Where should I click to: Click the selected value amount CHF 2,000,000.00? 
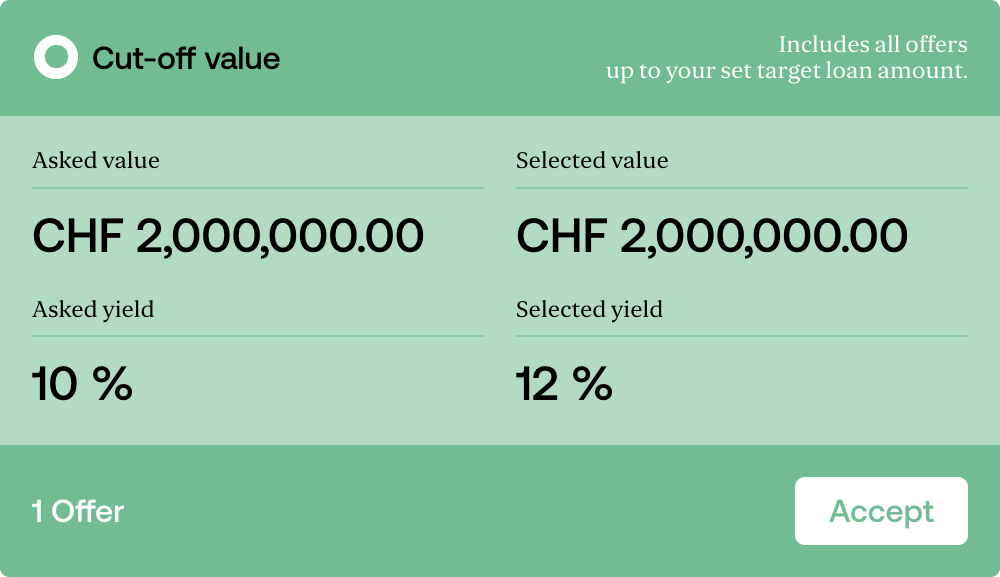712,236
